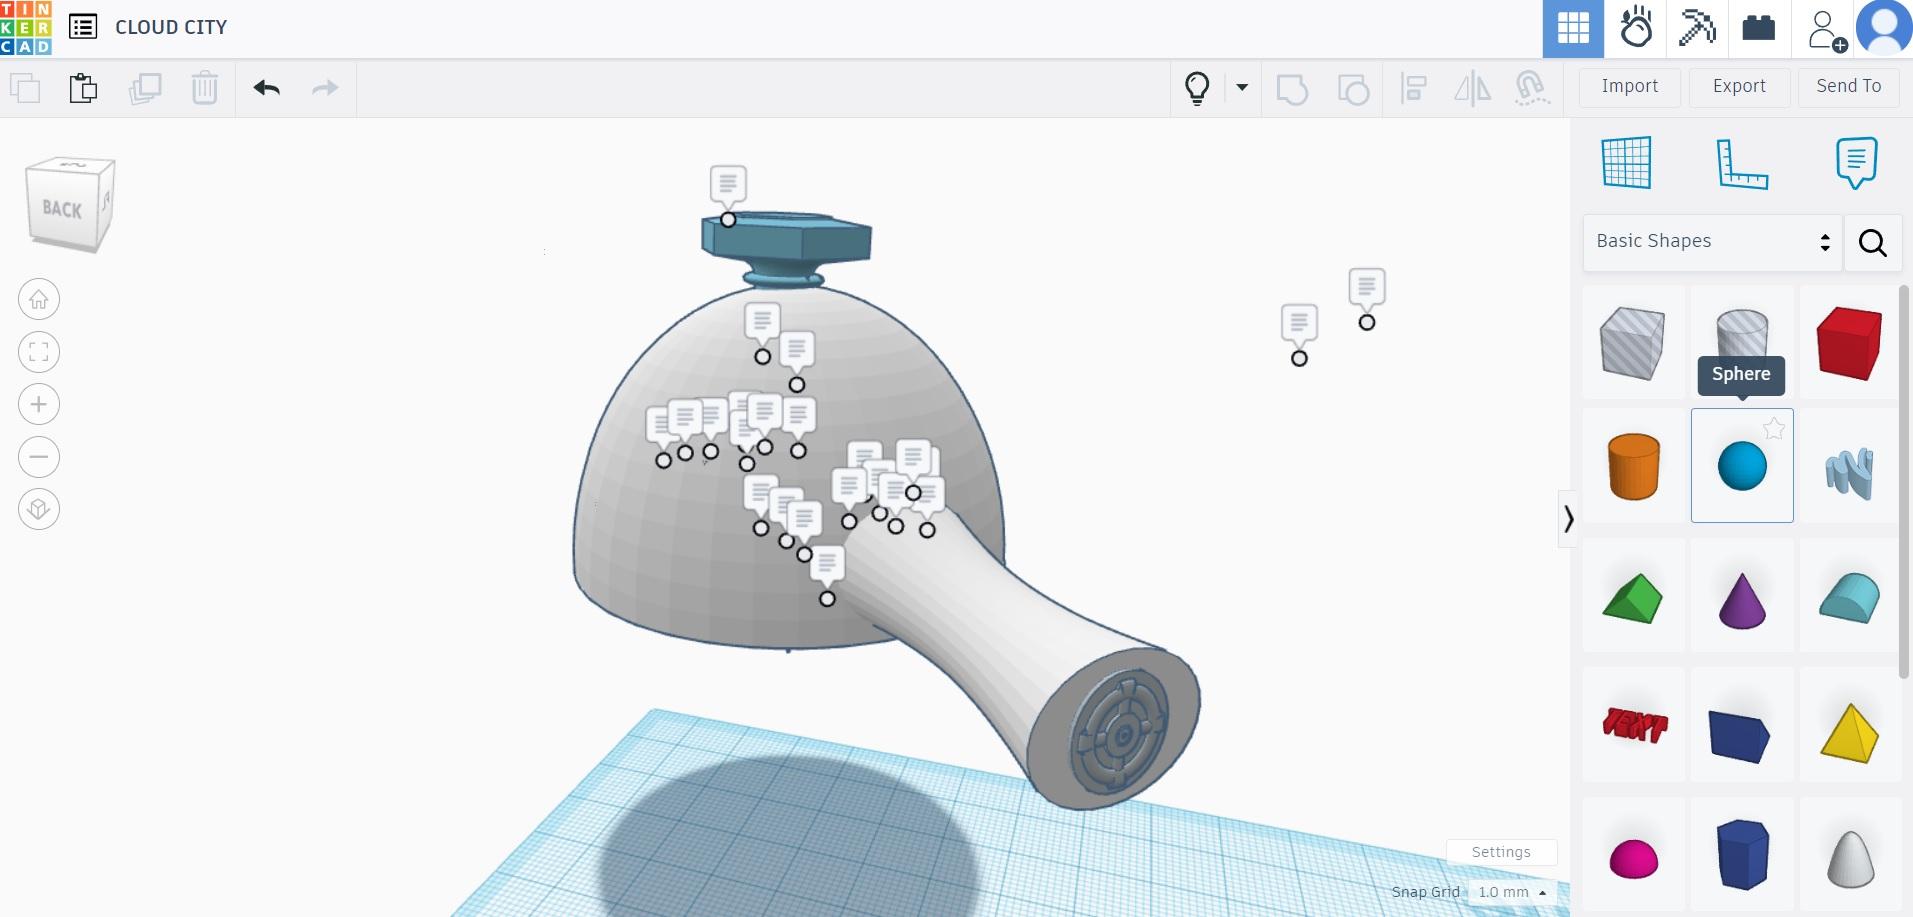1913x917 pixels.
Task: Pick the blue Polygon shape
Action: pos(1742,854)
